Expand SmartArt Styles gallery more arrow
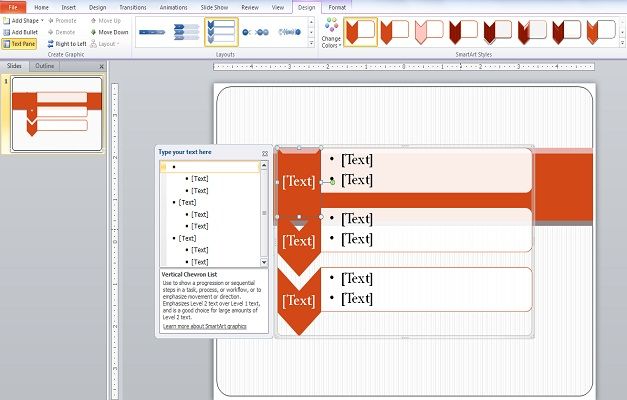Image resolution: width=627 pixels, height=400 pixels. pyautogui.click(x=622, y=43)
